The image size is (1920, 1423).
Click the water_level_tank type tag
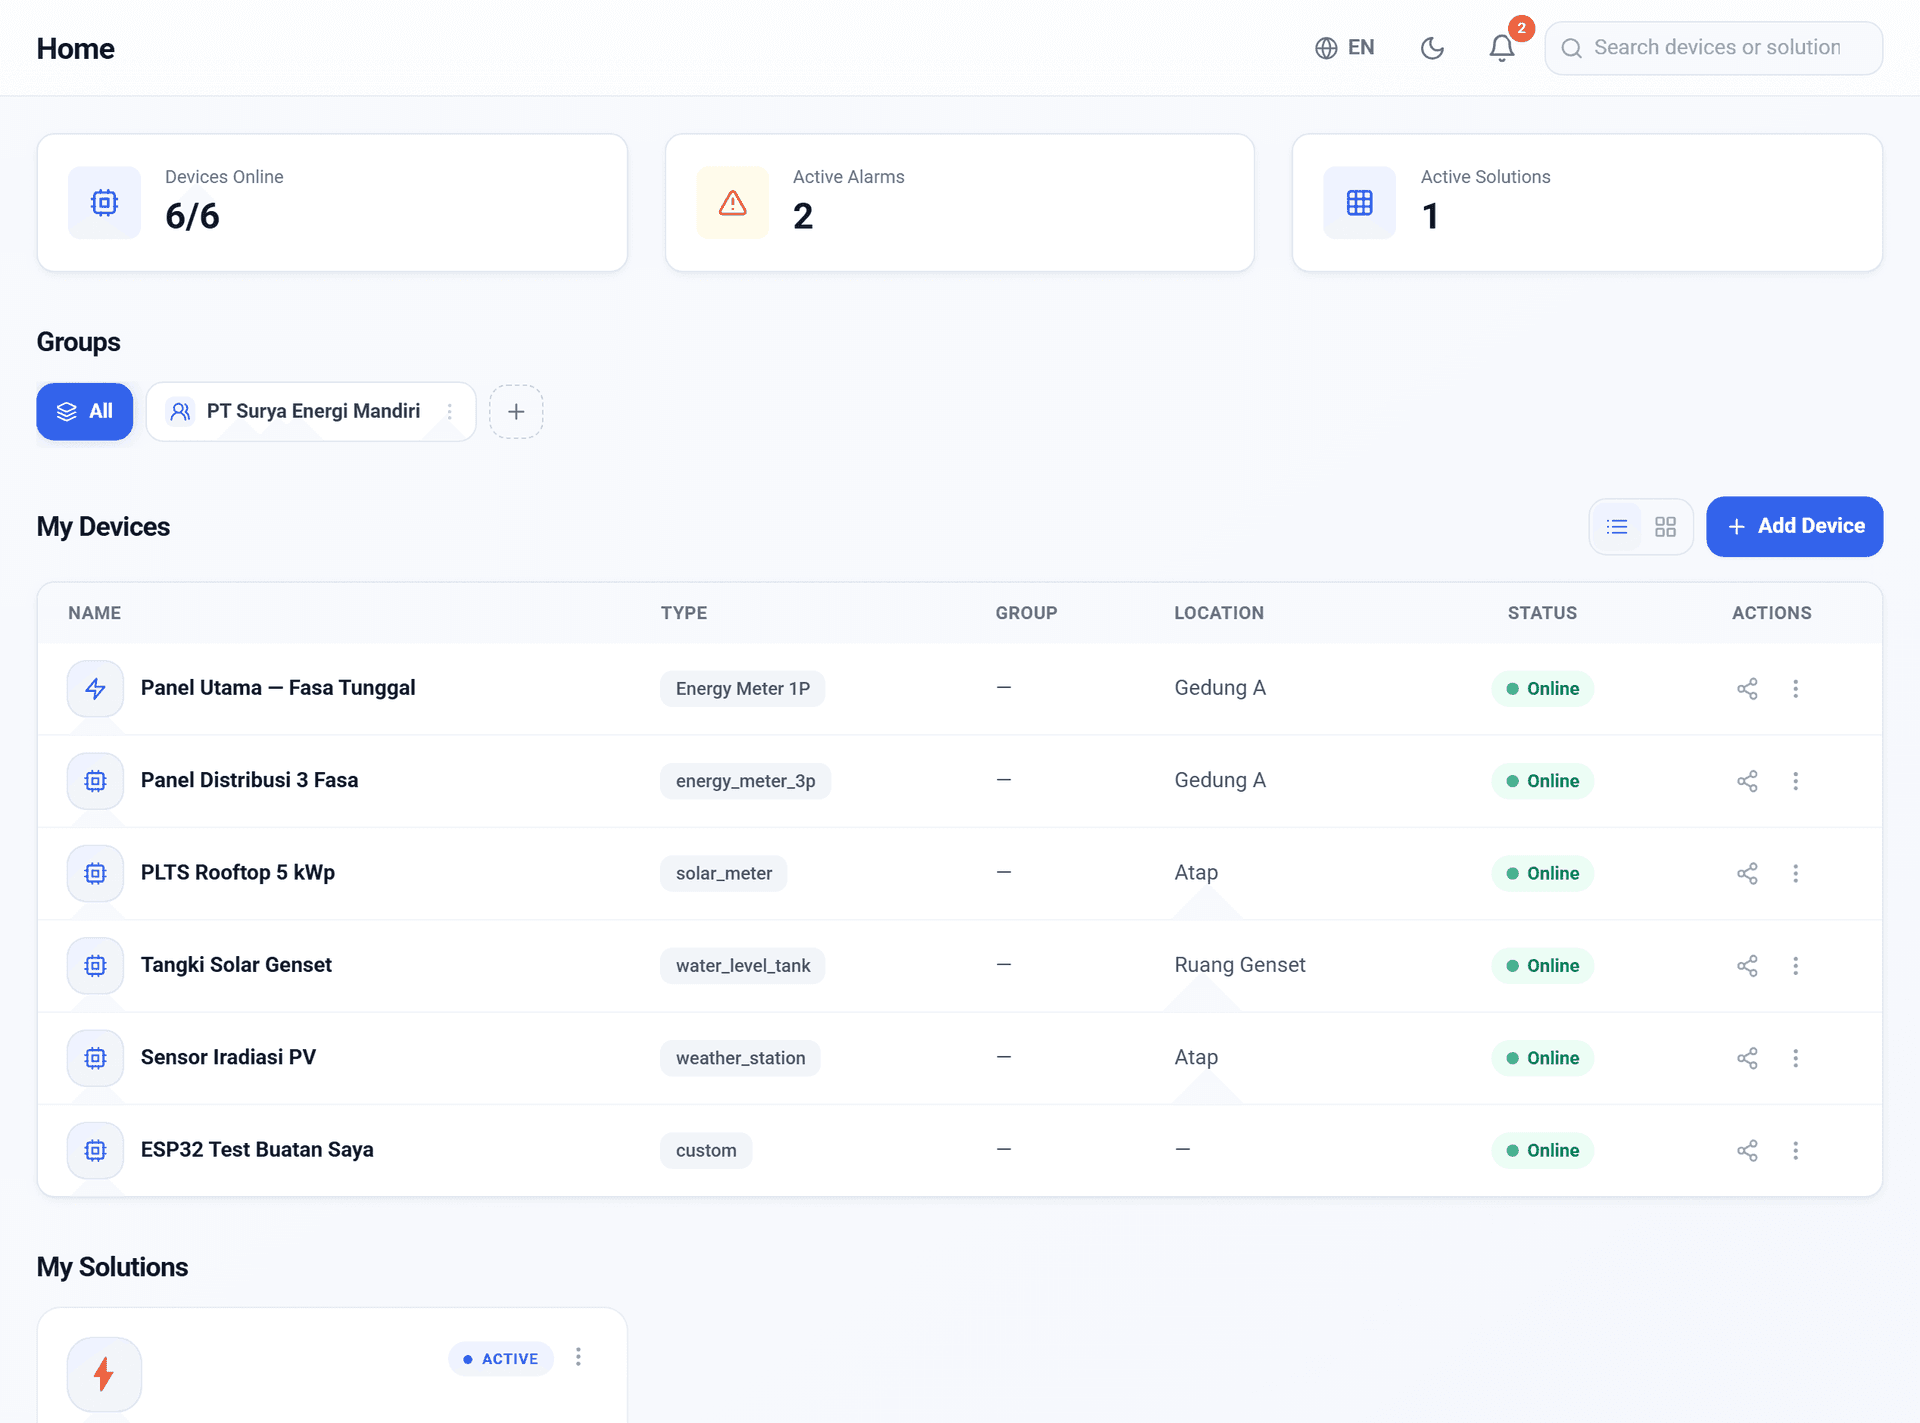click(742, 966)
